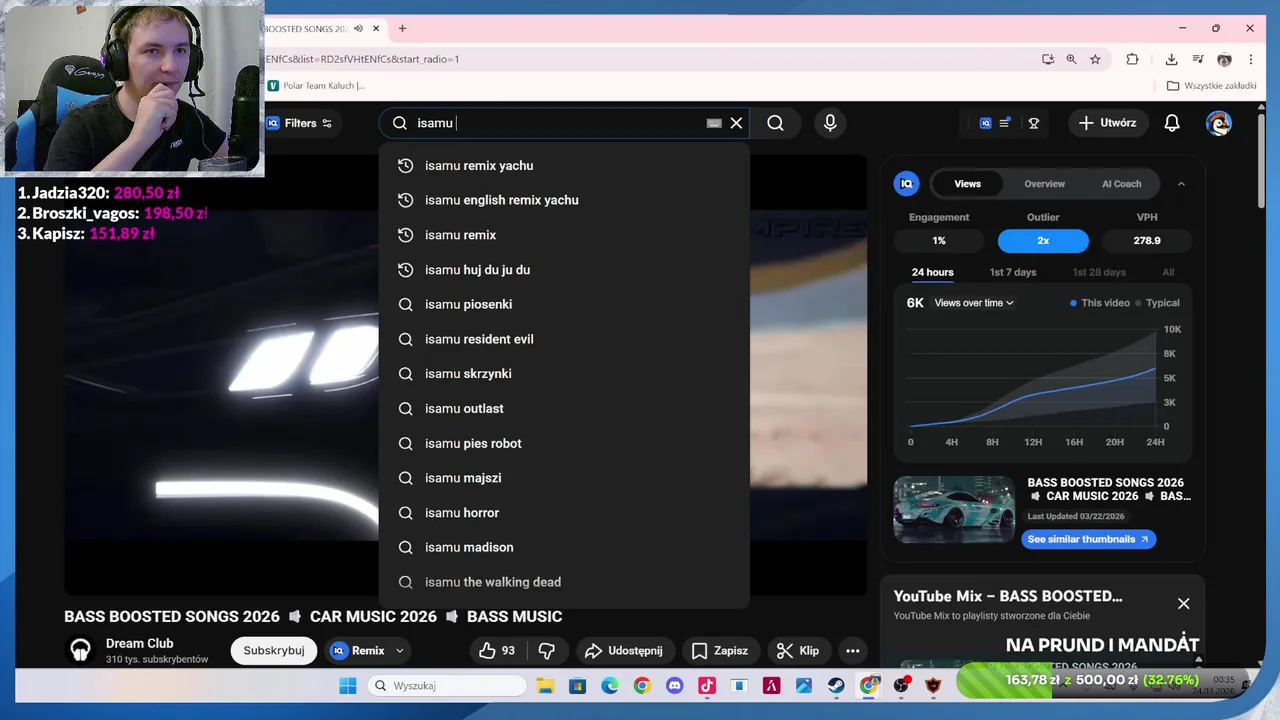Pick suggestion isamu remix yachu
Screen dimensions: 1280x720
[564, 166]
